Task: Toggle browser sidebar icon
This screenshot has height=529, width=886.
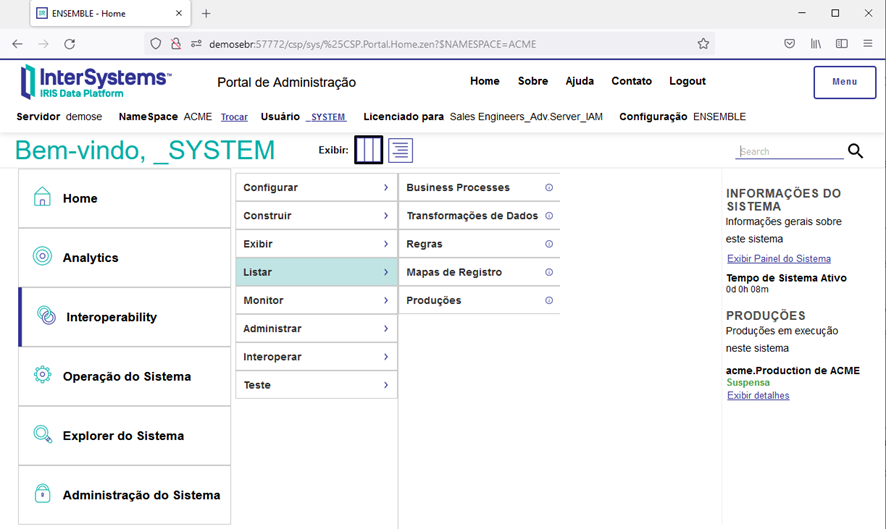Action: pos(841,44)
